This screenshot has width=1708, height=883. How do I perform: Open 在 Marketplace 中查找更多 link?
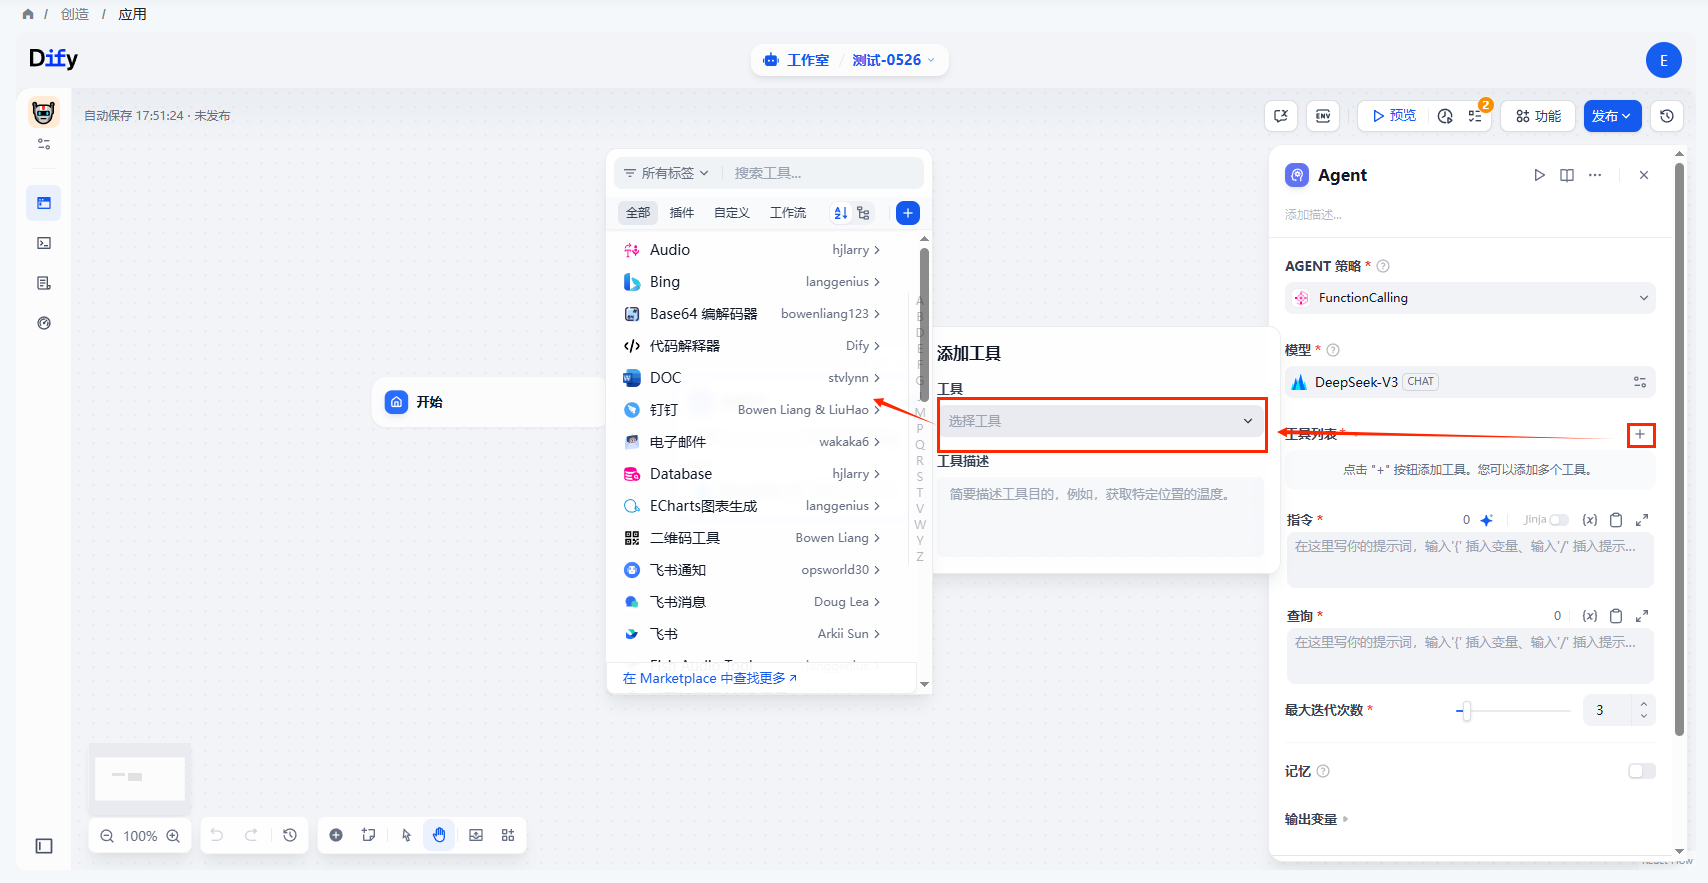point(710,678)
